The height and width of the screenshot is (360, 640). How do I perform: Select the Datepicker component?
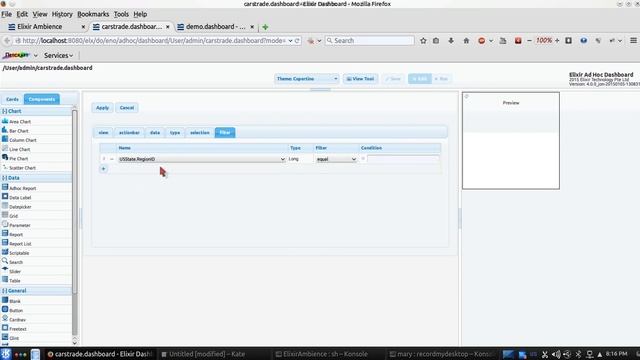(x=17, y=207)
